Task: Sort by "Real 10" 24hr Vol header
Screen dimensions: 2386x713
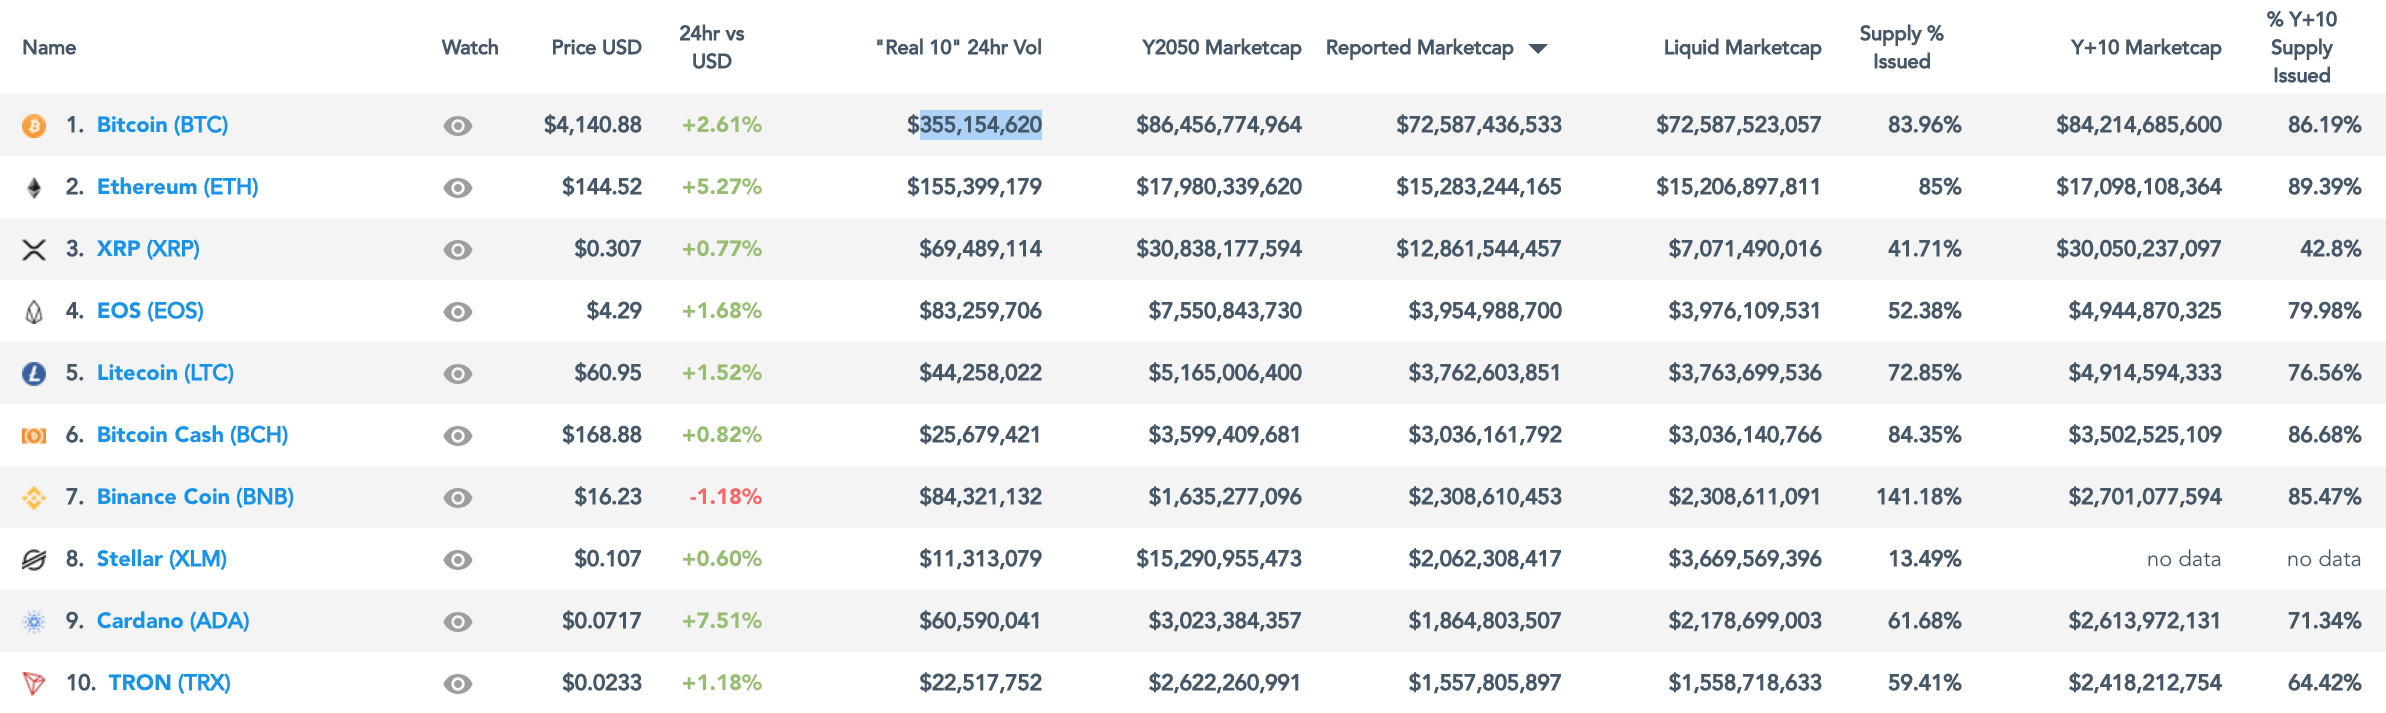Action: 958,47
